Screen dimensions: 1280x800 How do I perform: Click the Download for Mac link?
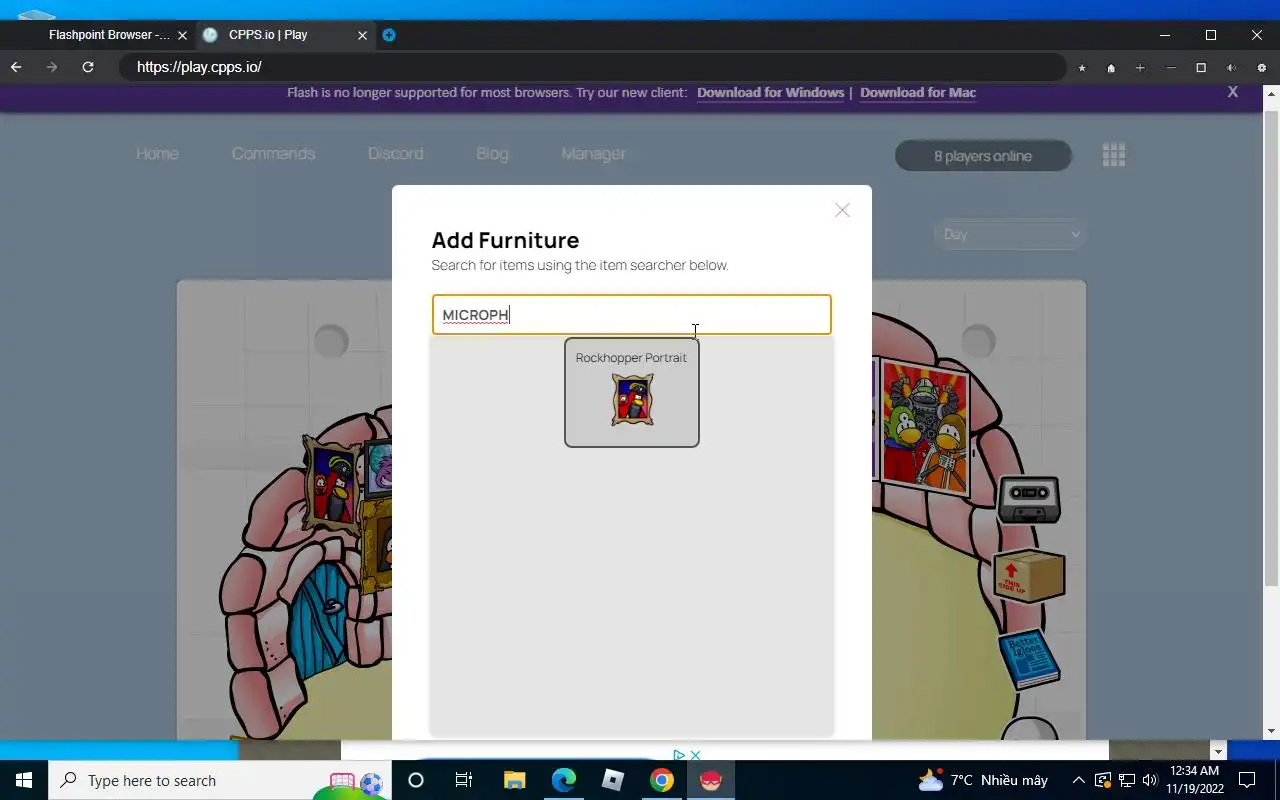click(x=918, y=92)
